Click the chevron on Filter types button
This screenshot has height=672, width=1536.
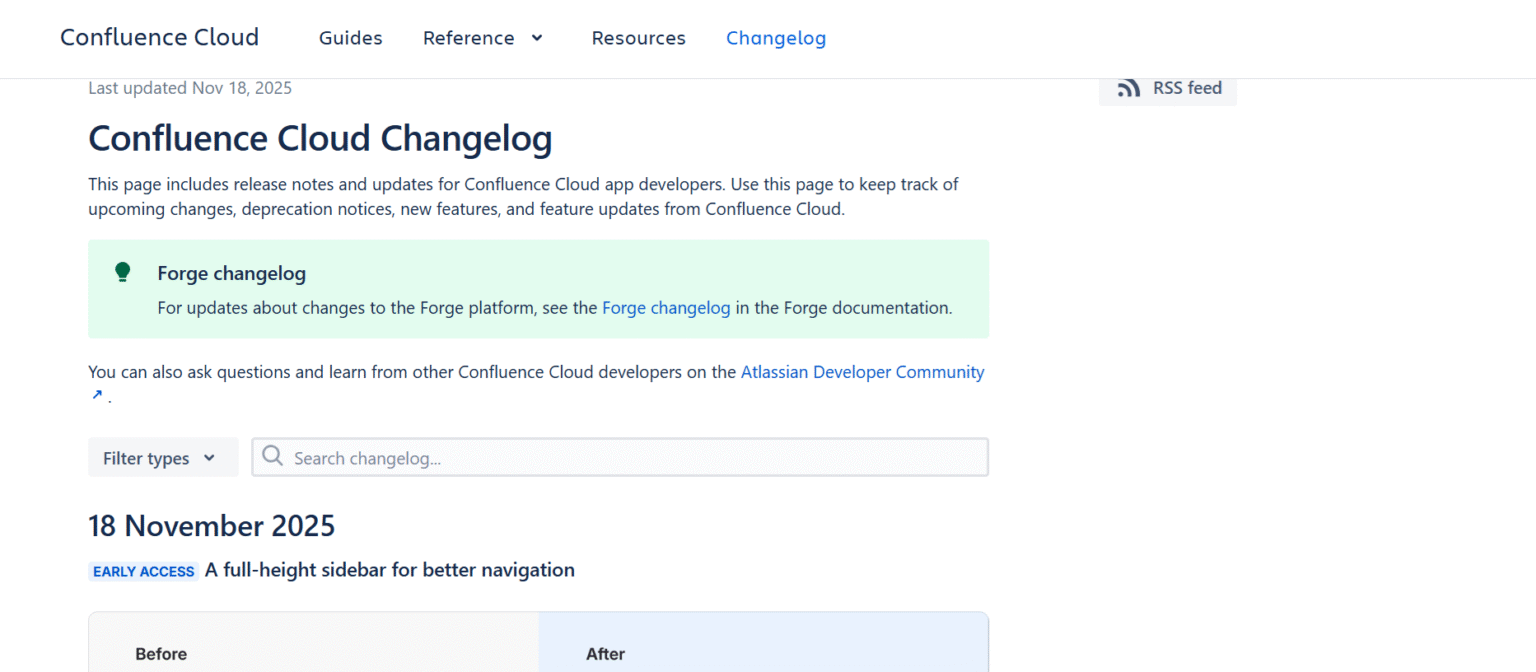211,457
